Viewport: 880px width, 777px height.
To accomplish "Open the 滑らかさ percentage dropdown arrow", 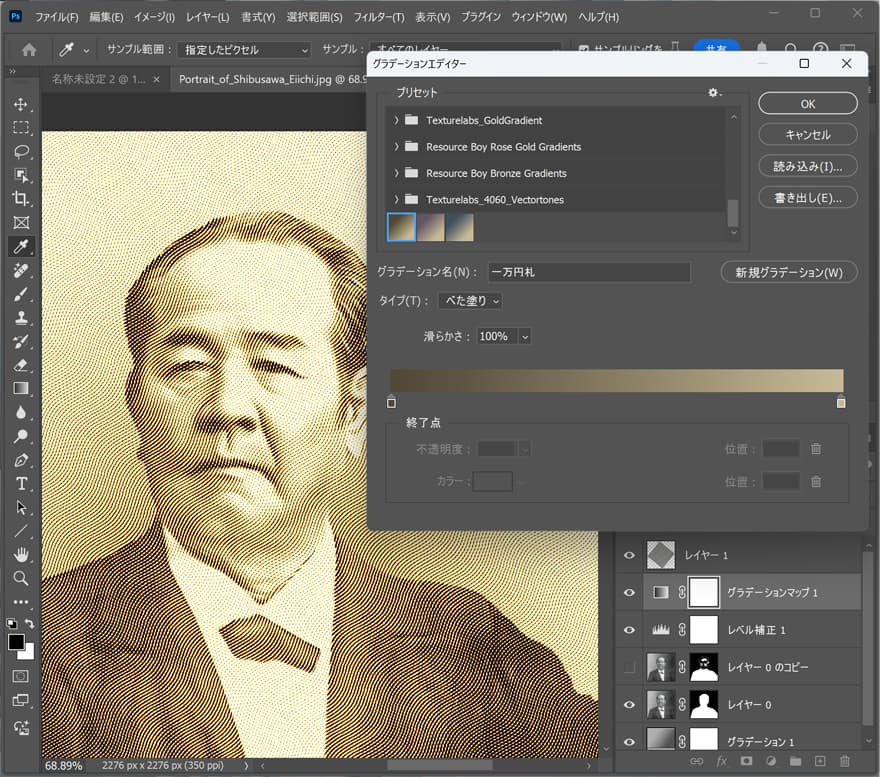I will coord(525,336).
